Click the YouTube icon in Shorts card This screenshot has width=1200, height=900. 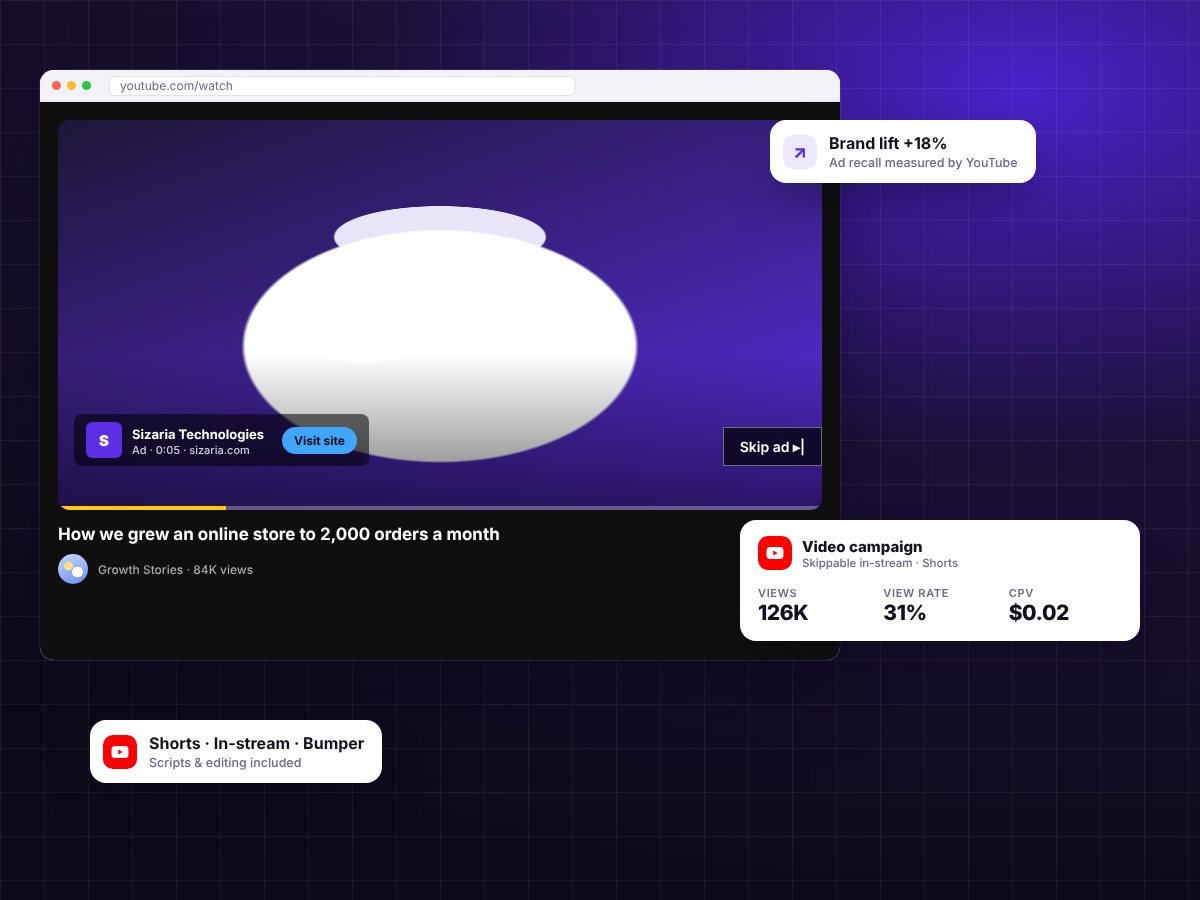(120, 751)
